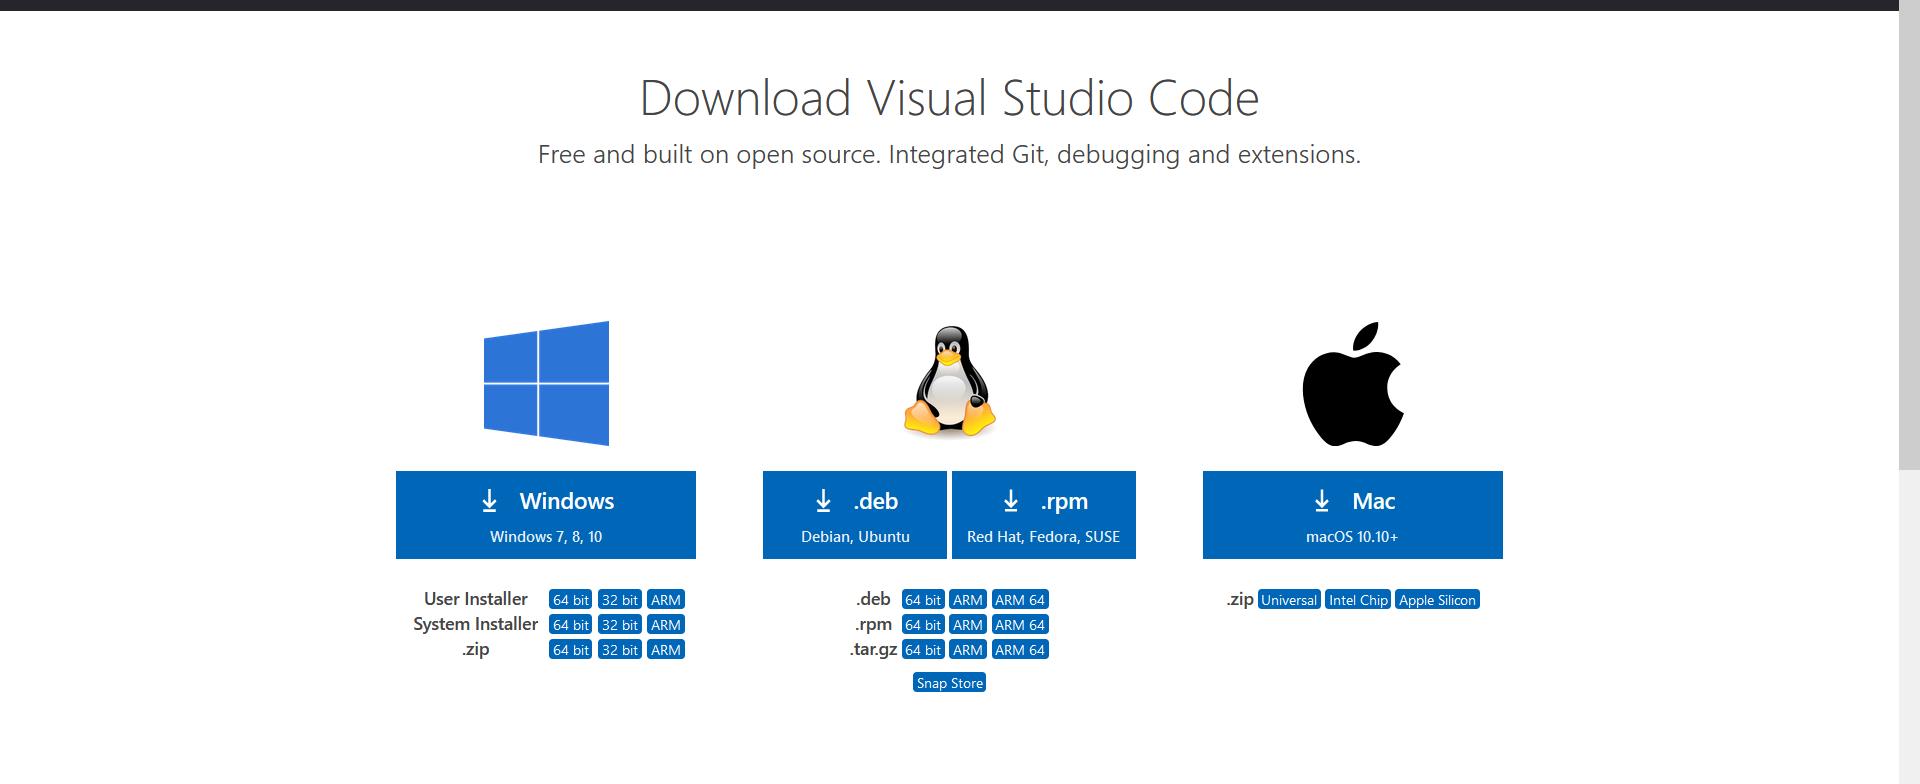
Task: Choose Linux .deb ARM link
Action: tap(968, 600)
